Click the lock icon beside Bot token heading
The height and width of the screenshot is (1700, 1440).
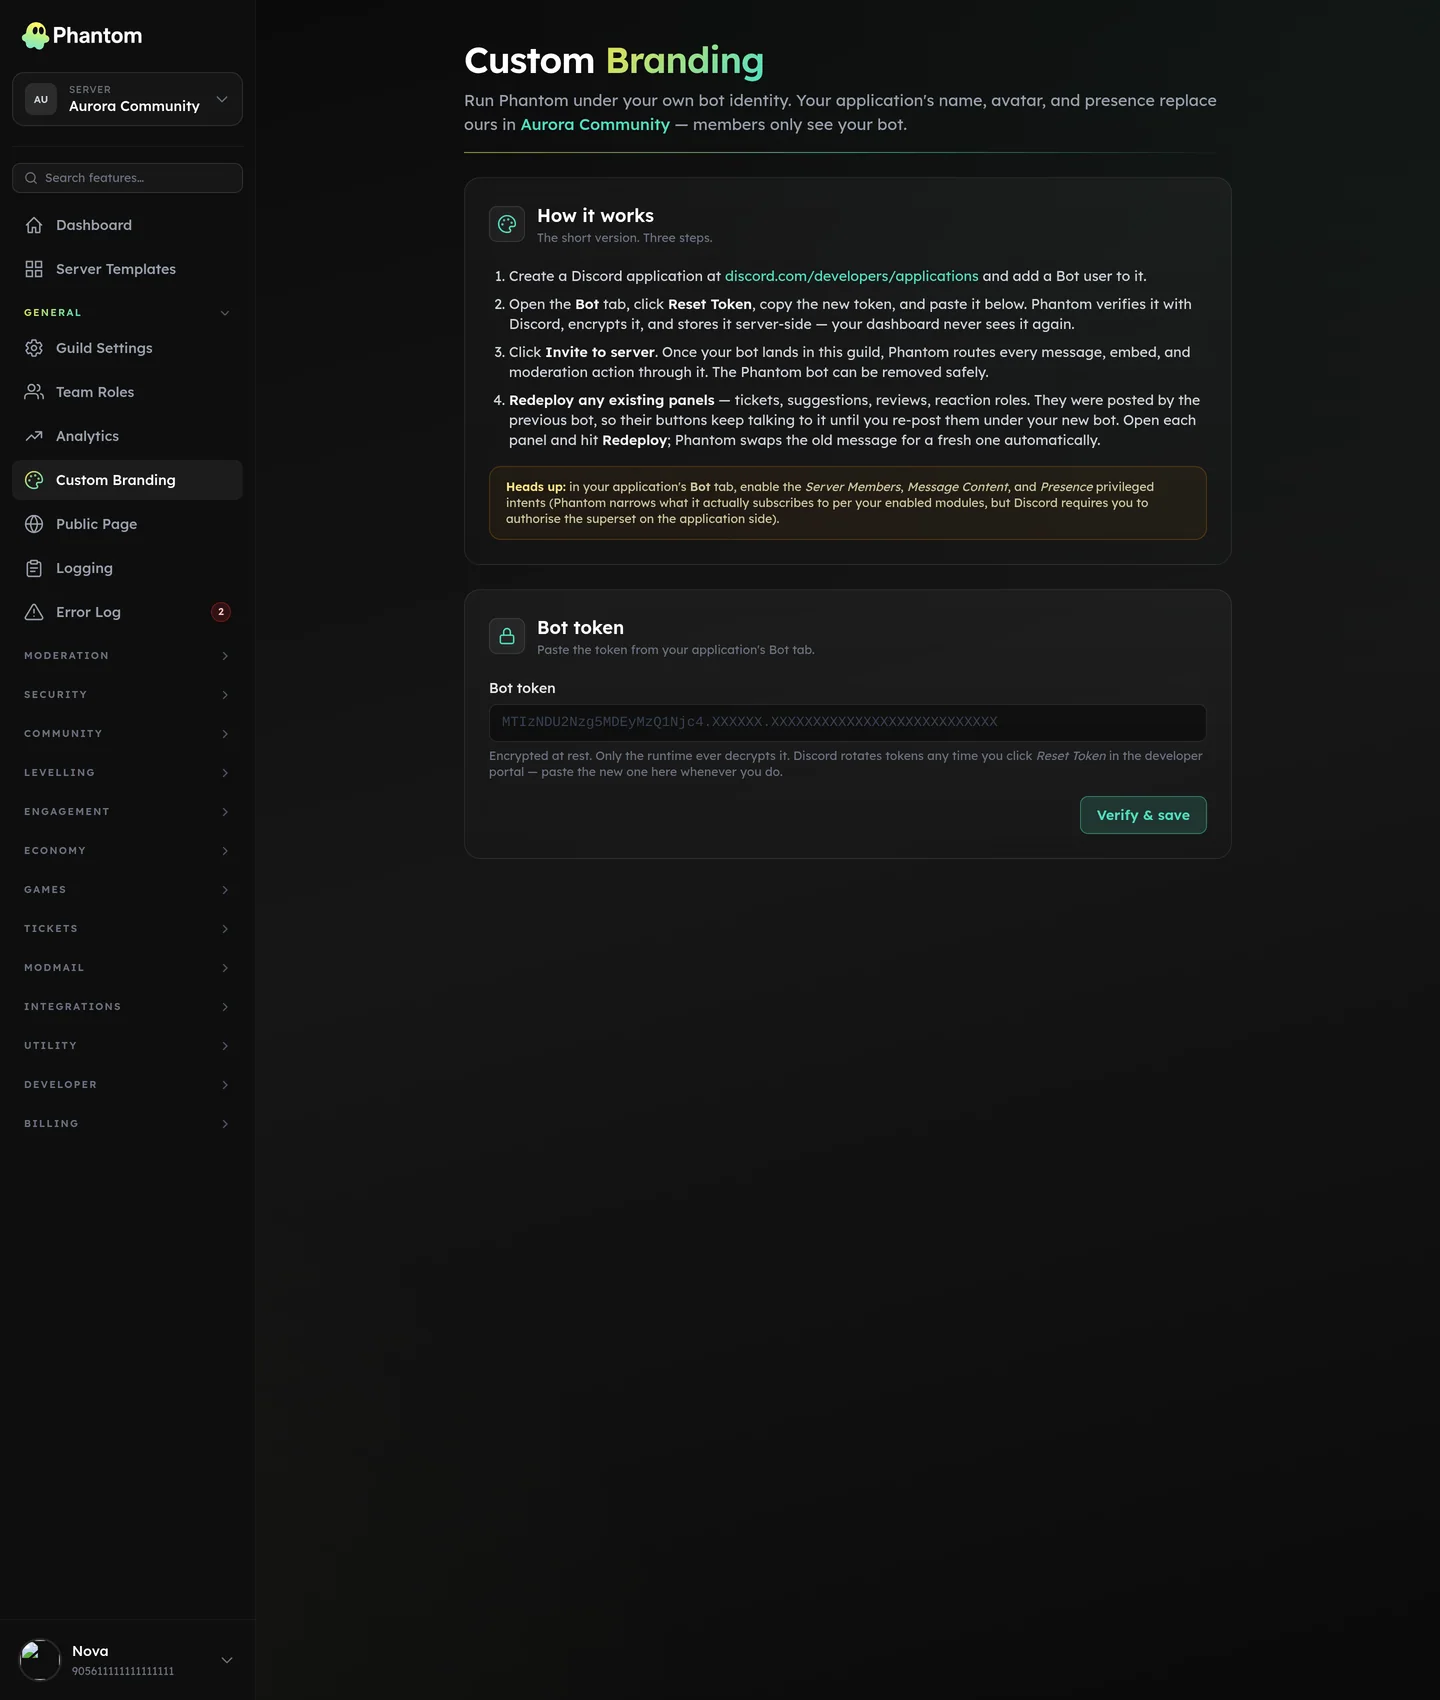click(507, 636)
